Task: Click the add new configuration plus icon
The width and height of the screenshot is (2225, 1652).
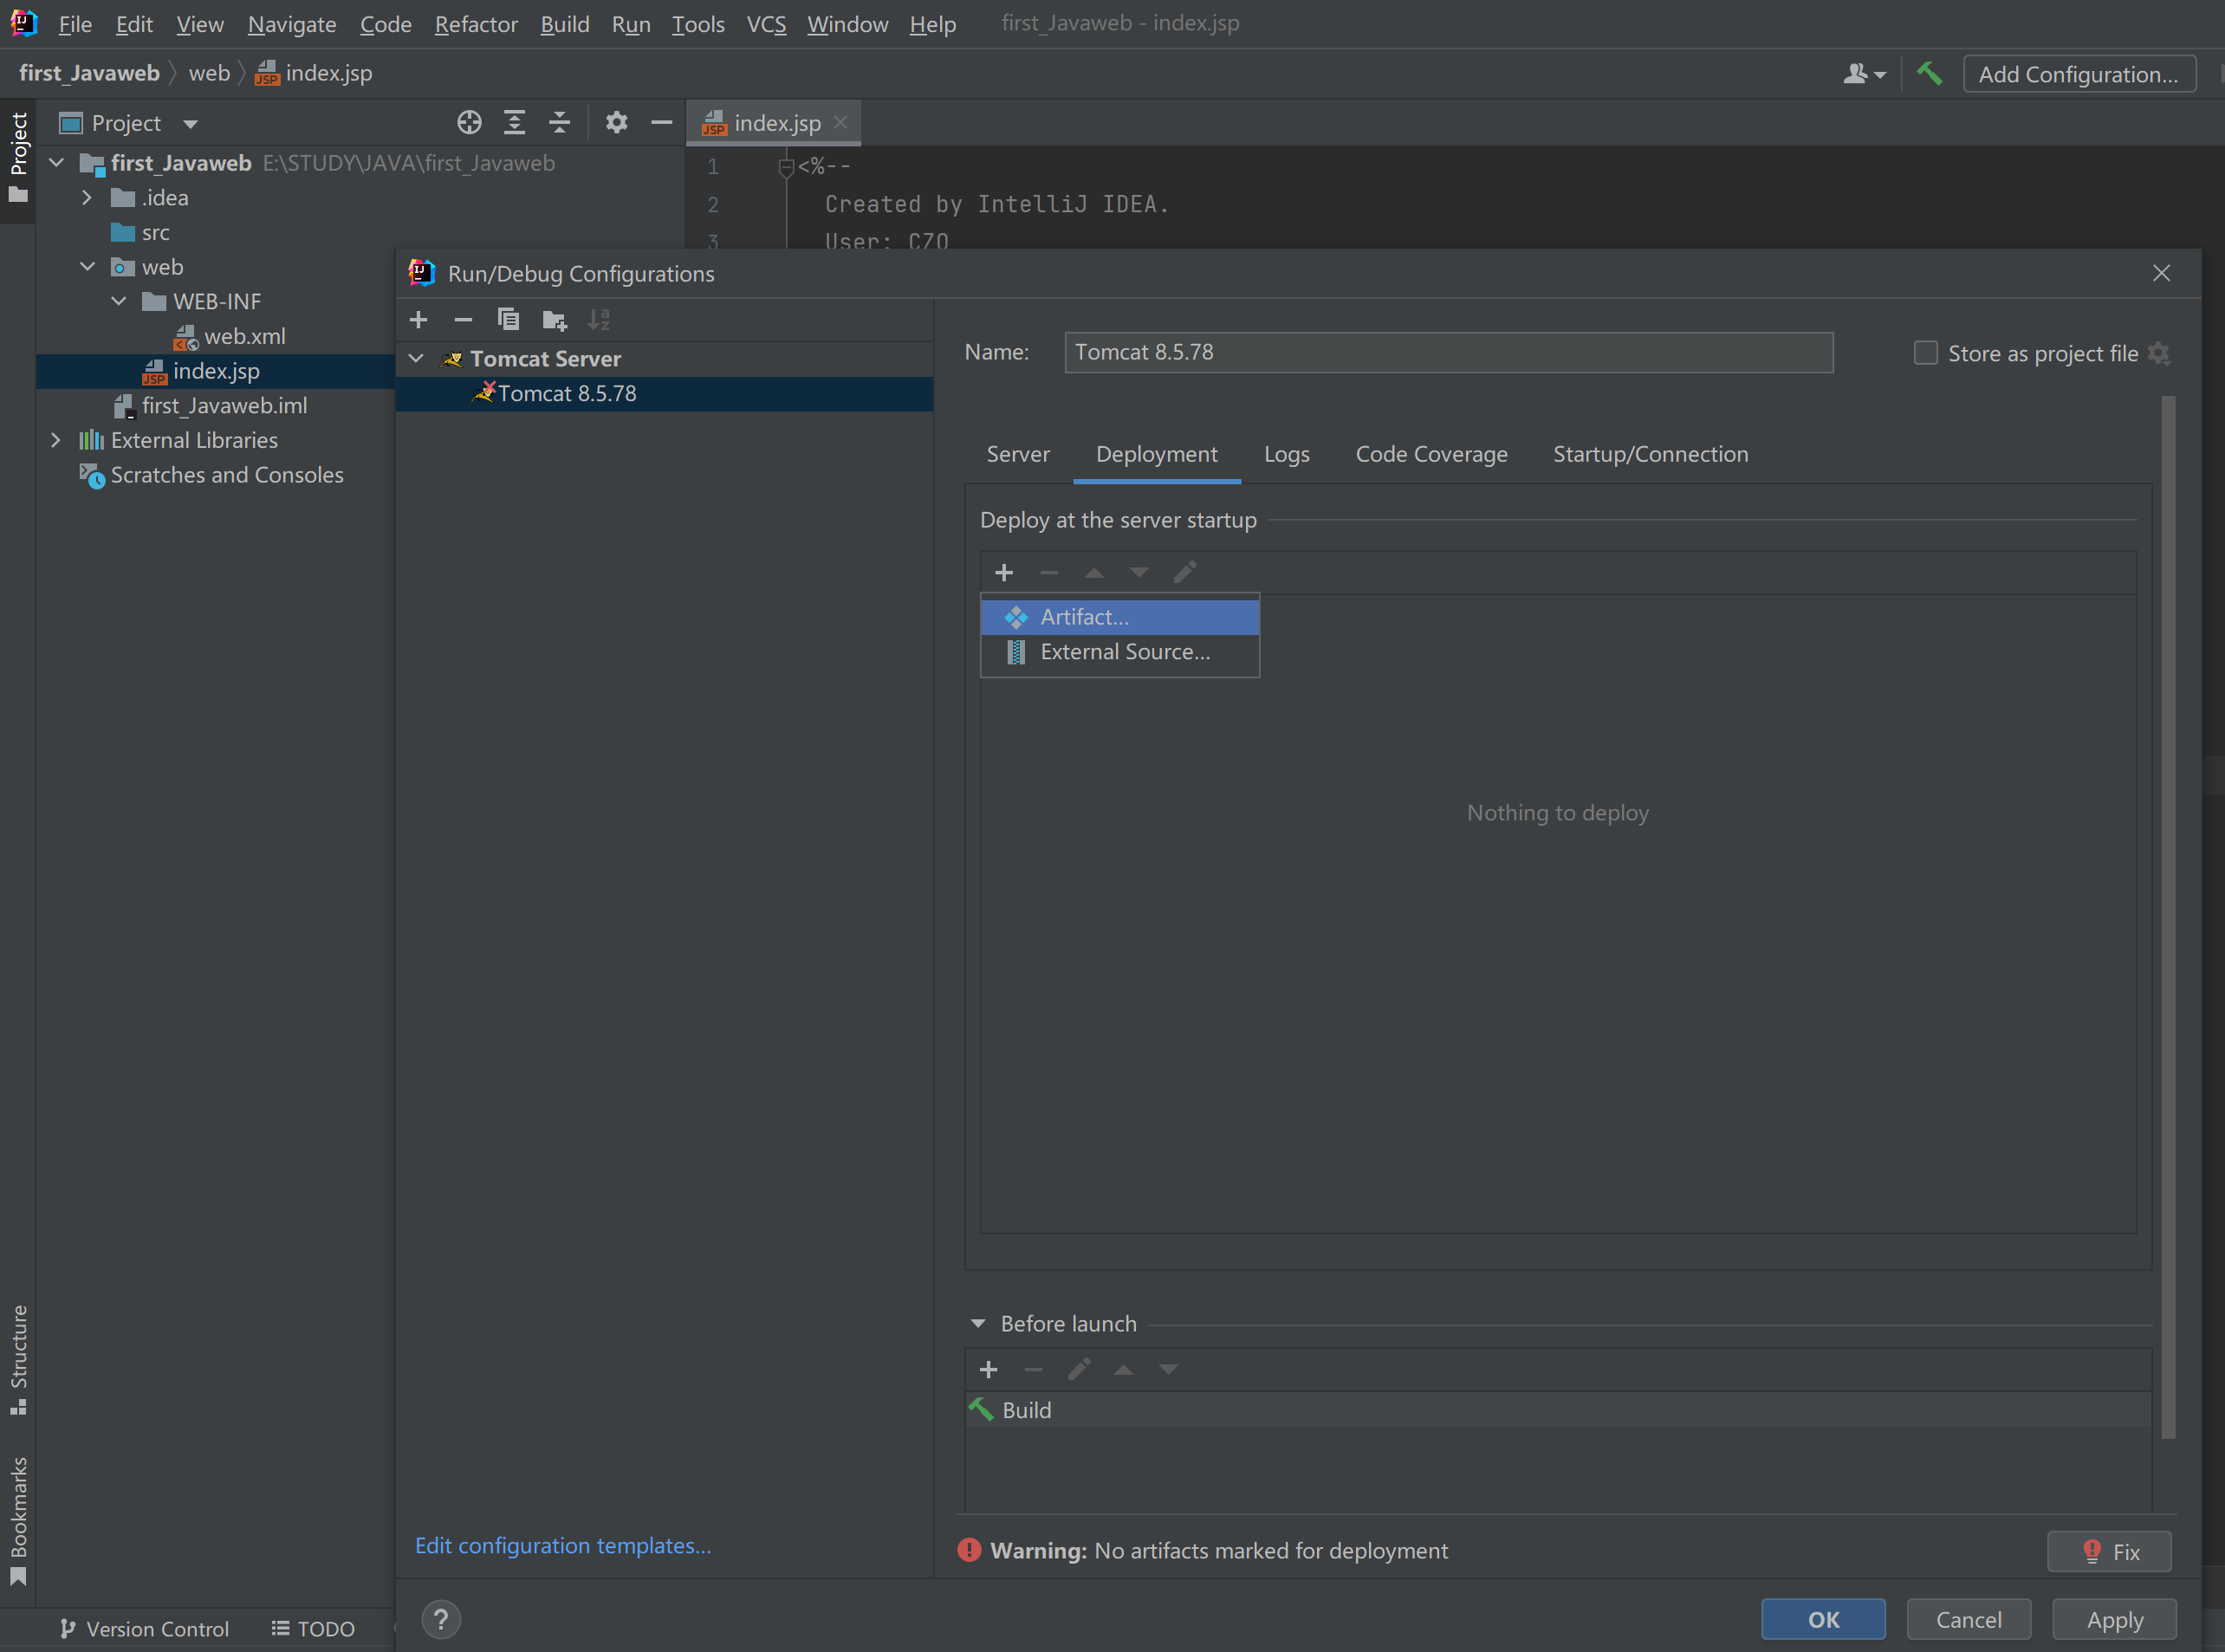Action: pyautogui.click(x=419, y=320)
